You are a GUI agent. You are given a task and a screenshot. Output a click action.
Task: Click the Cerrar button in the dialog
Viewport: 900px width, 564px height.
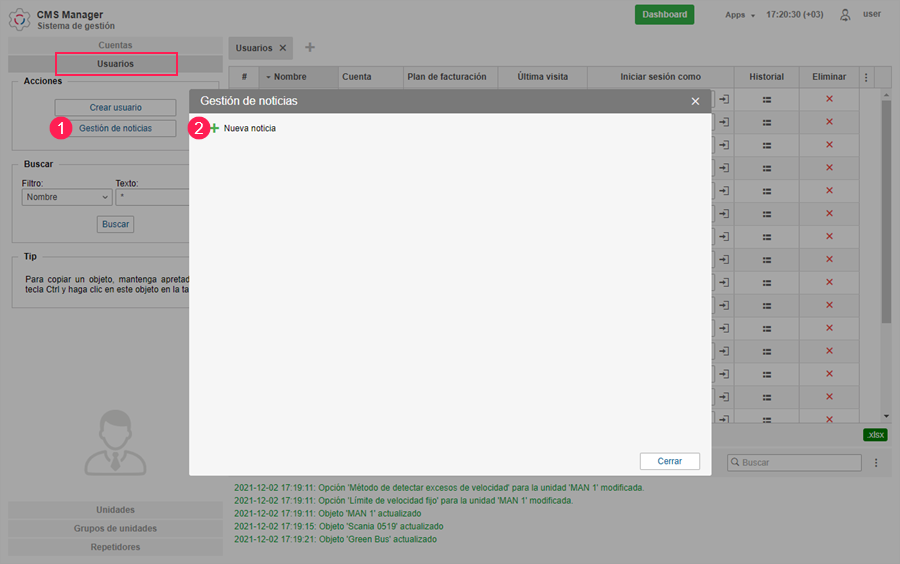click(669, 461)
